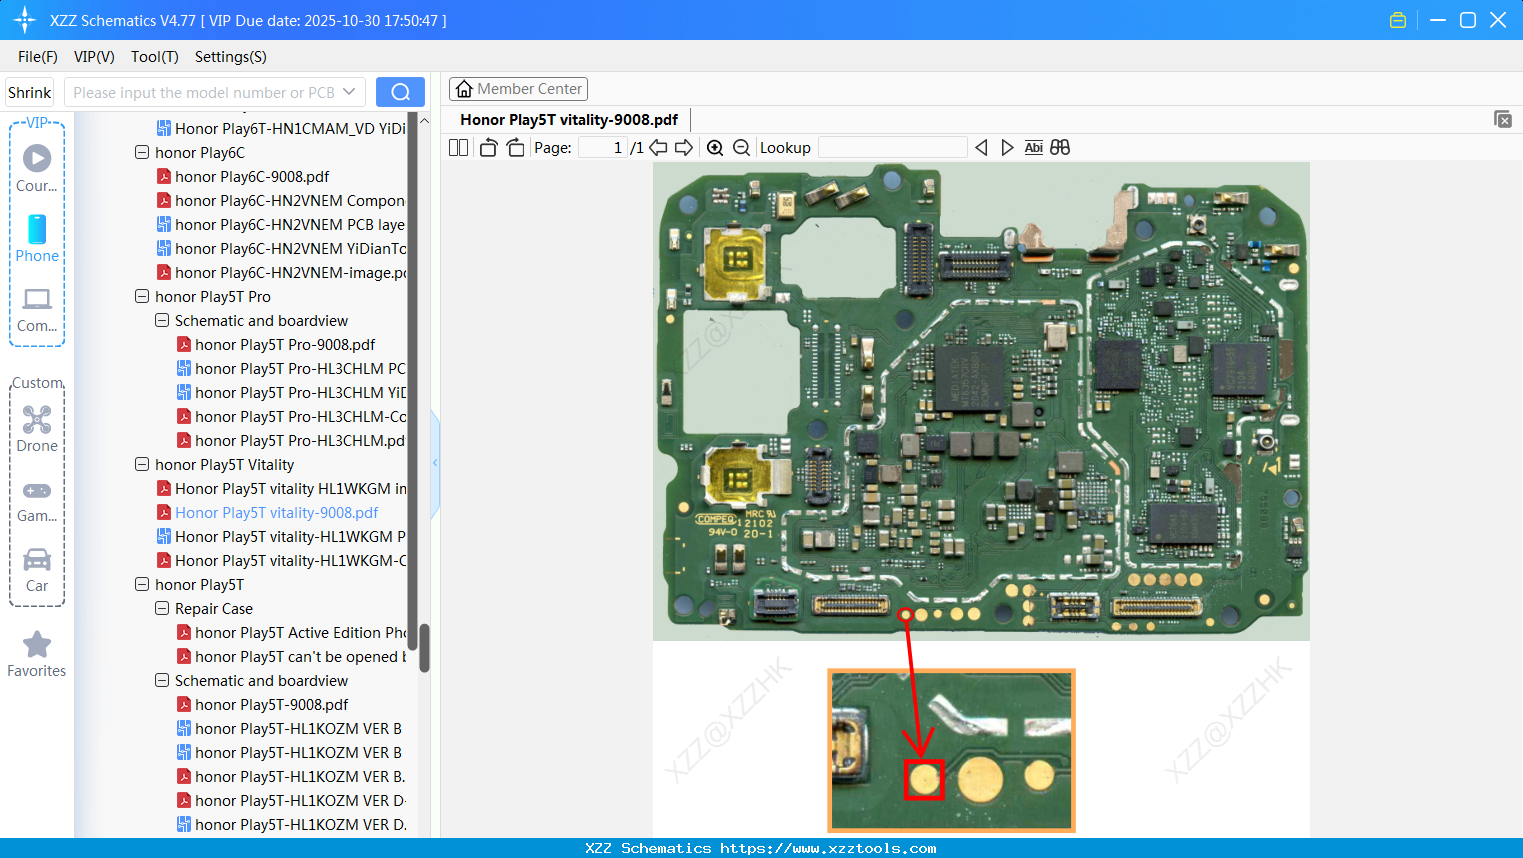The width and height of the screenshot is (1523, 858).
Task: Click the Member Center home icon
Action: click(x=464, y=89)
